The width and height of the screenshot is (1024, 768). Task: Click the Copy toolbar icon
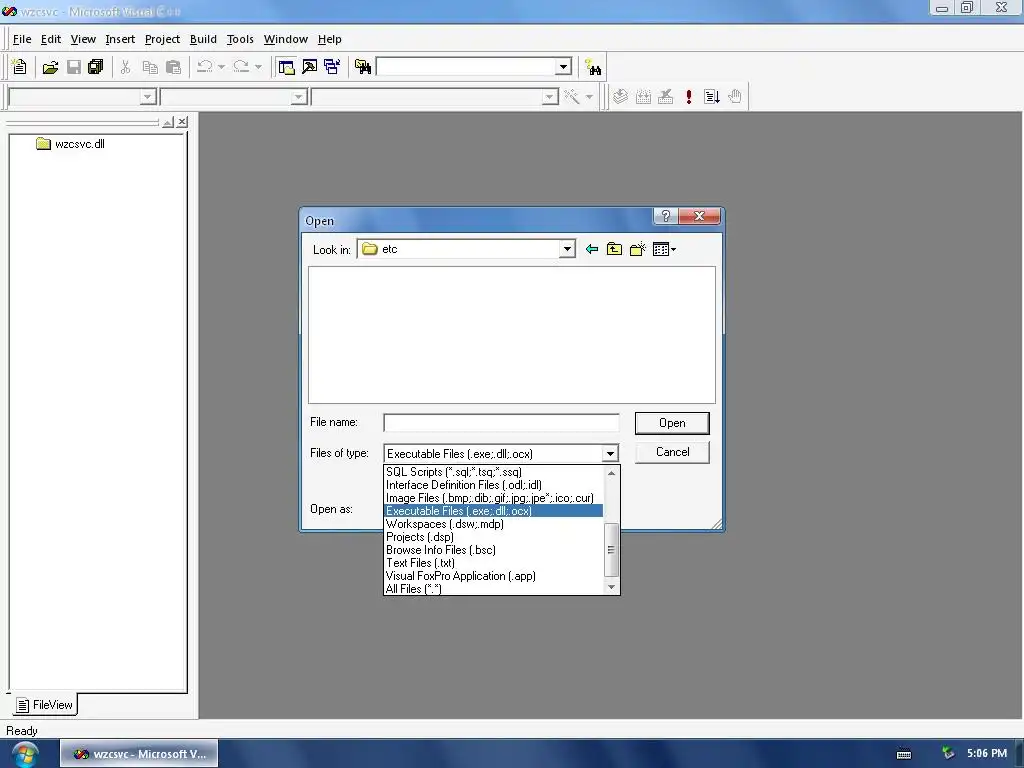(150, 67)
